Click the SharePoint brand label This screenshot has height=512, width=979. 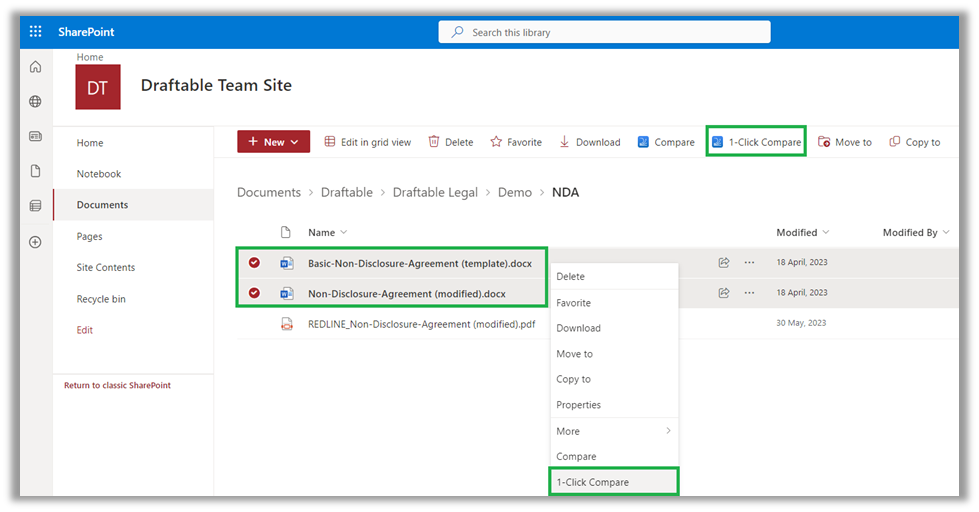click(86, 32)
